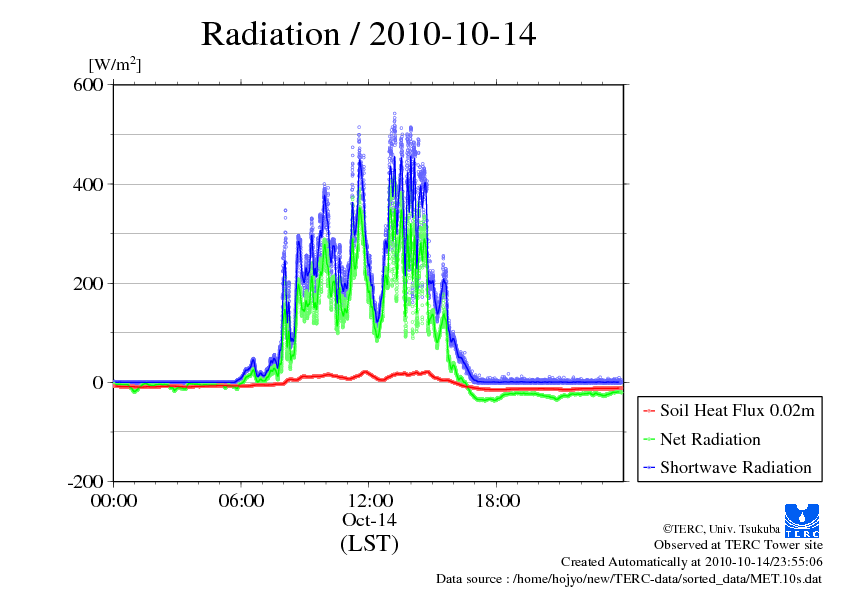Image resolution: width=842 pixels, height=595 pixels.
Task: Click the '400' y-axis label
Action: point(88,185)
